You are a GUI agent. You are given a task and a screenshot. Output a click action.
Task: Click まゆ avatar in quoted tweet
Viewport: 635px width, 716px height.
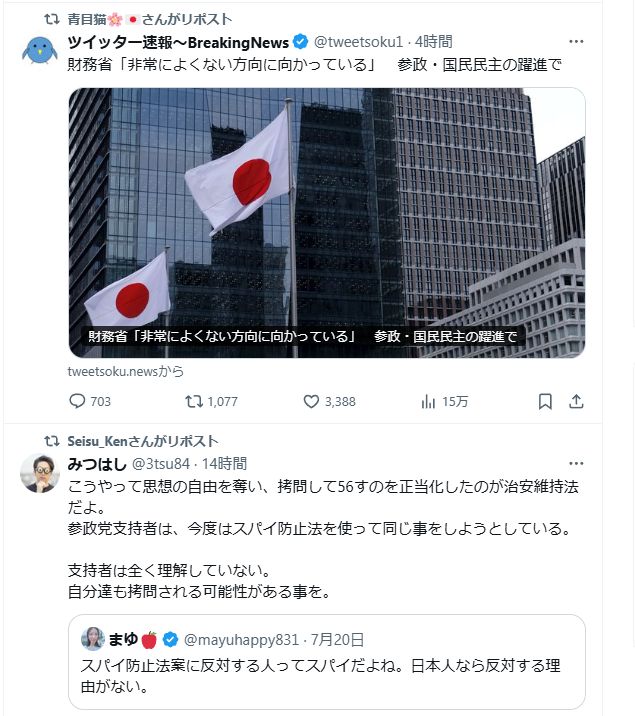[x=93, y=639]
